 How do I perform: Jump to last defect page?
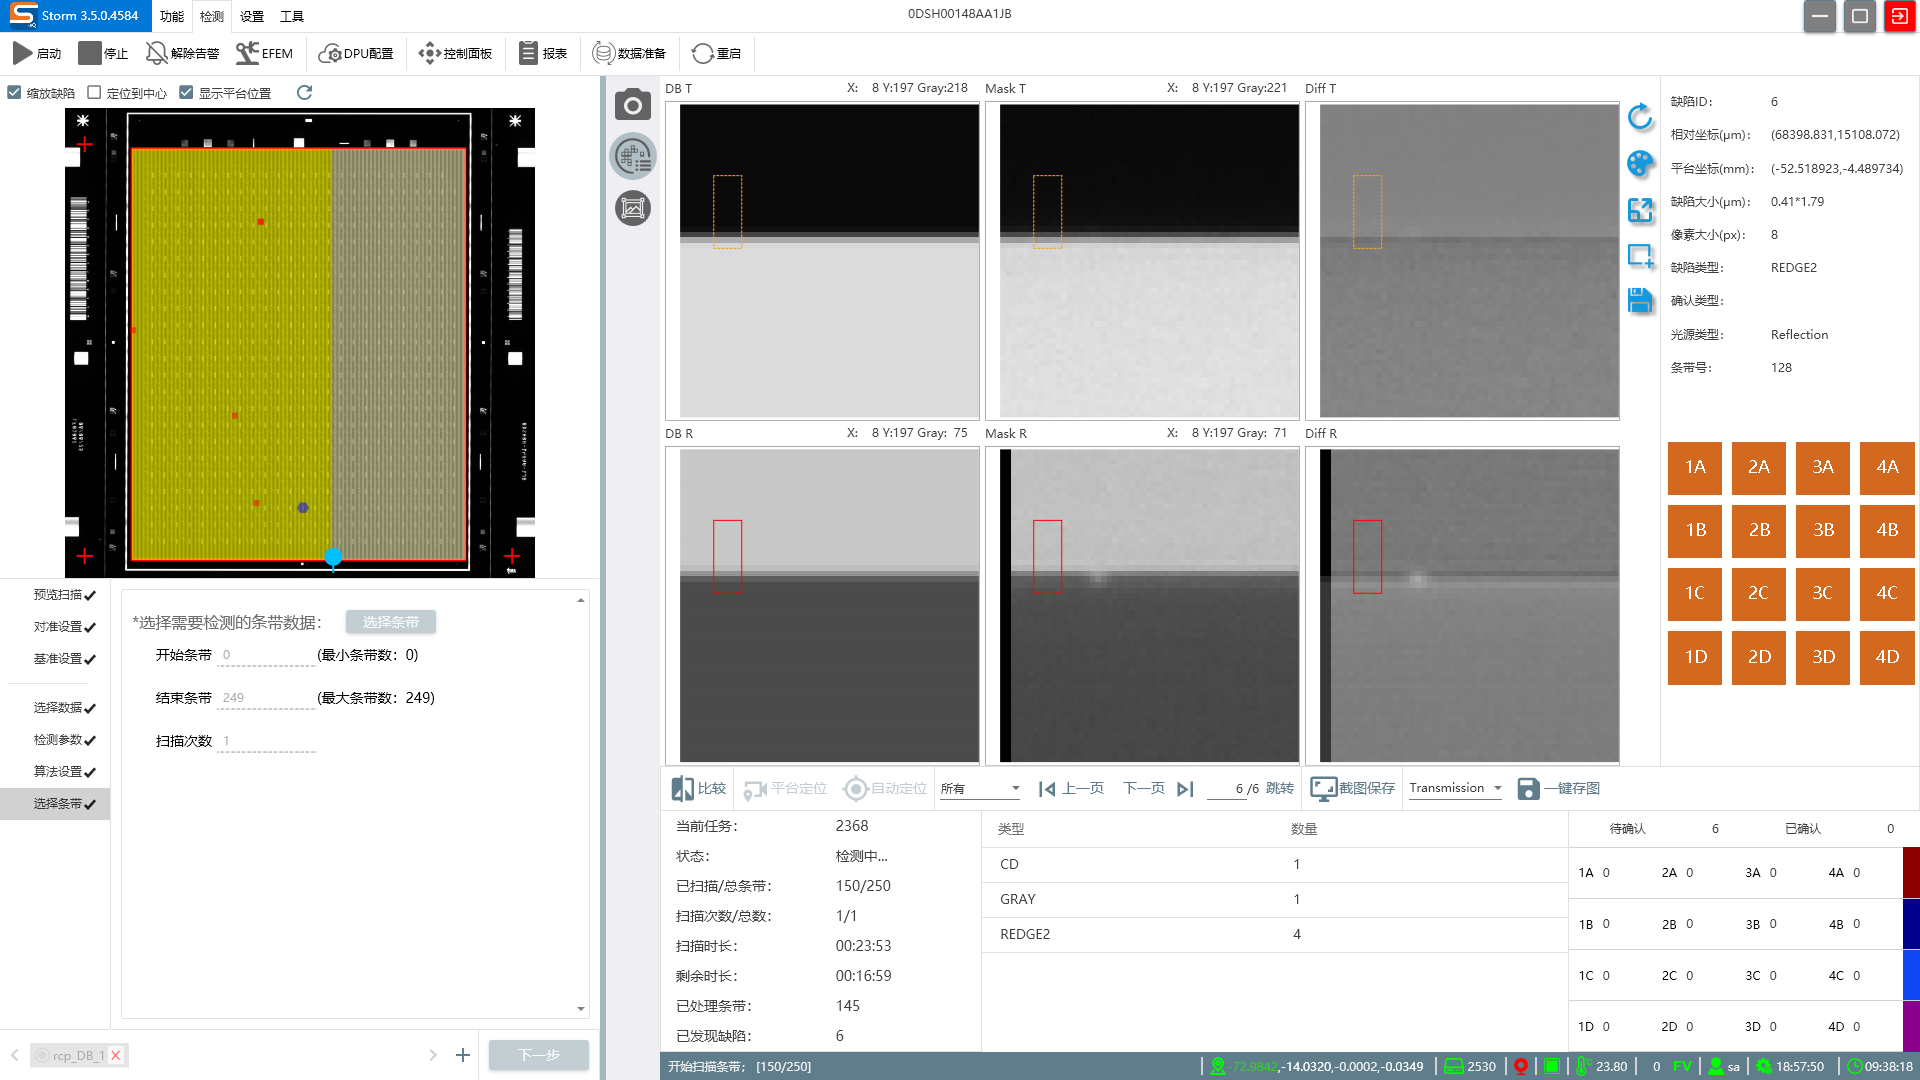(x=1185, y=789)
